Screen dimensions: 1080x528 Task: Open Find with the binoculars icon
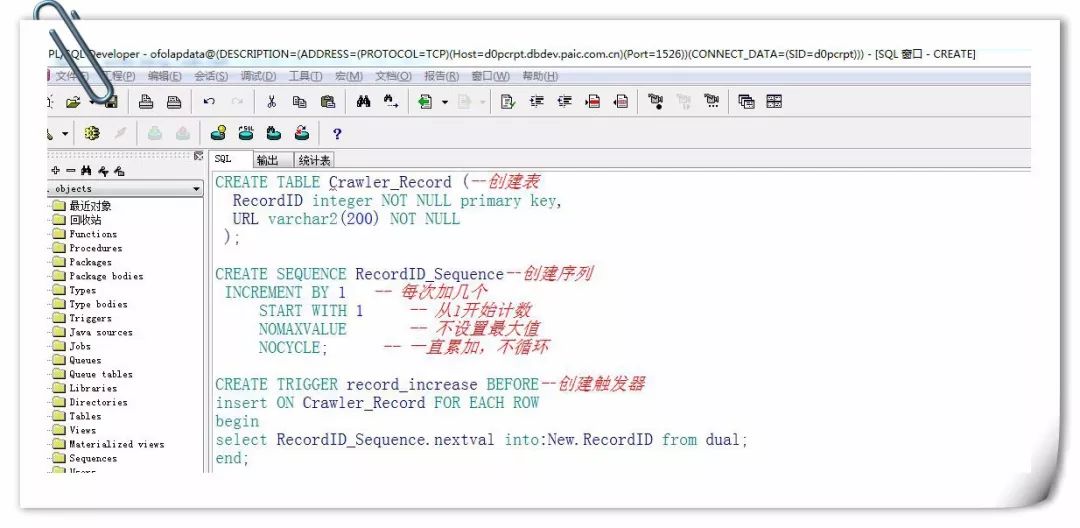[364, 103]
